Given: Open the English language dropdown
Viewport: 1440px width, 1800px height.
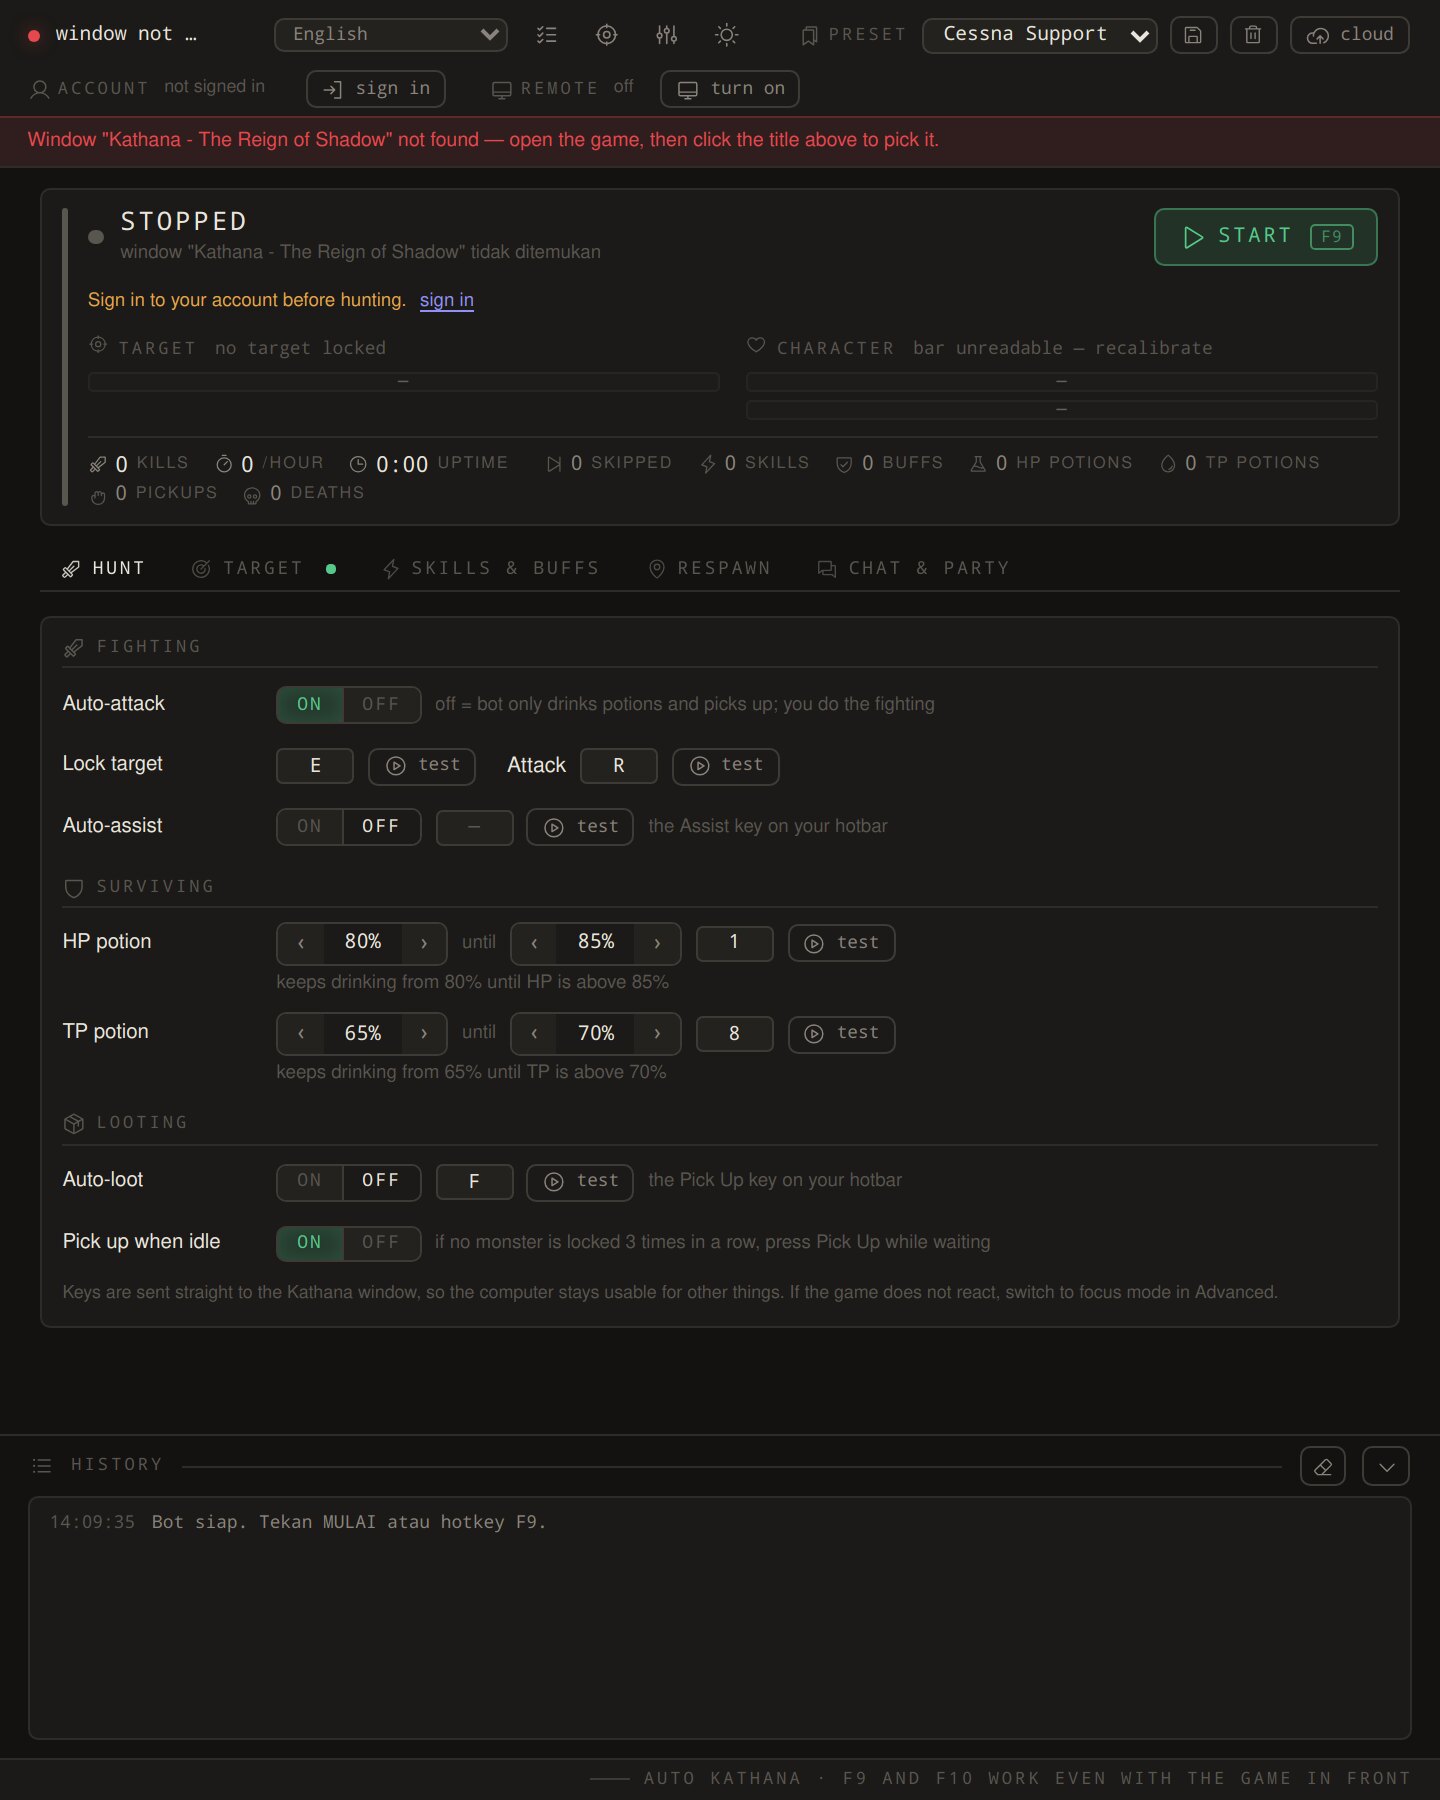Looking at the screenshot, I should click(391, 35).
